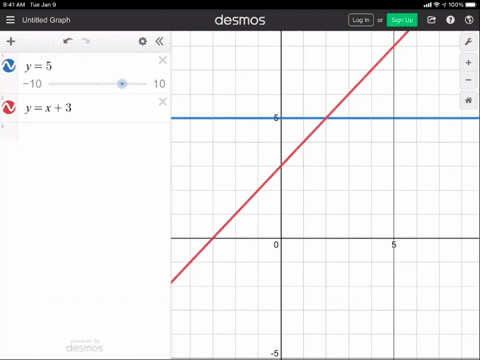Image resolution: width=480 pixels, height=360 pixels.
Task: Toggle visibility of red y=x+3 graph
Action: (x=9, y=107)
